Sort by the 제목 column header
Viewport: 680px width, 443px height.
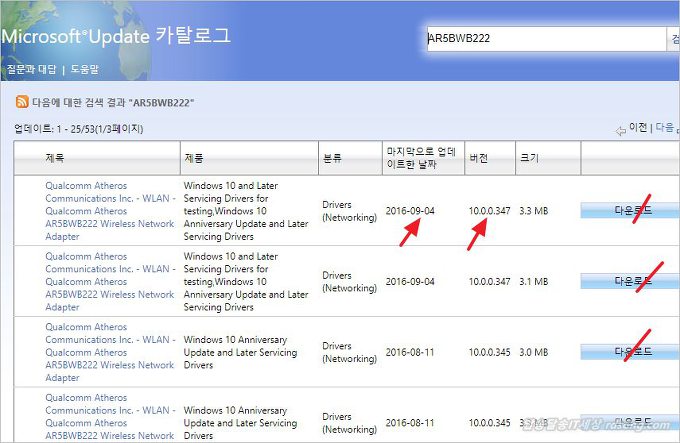click(55, 158)
